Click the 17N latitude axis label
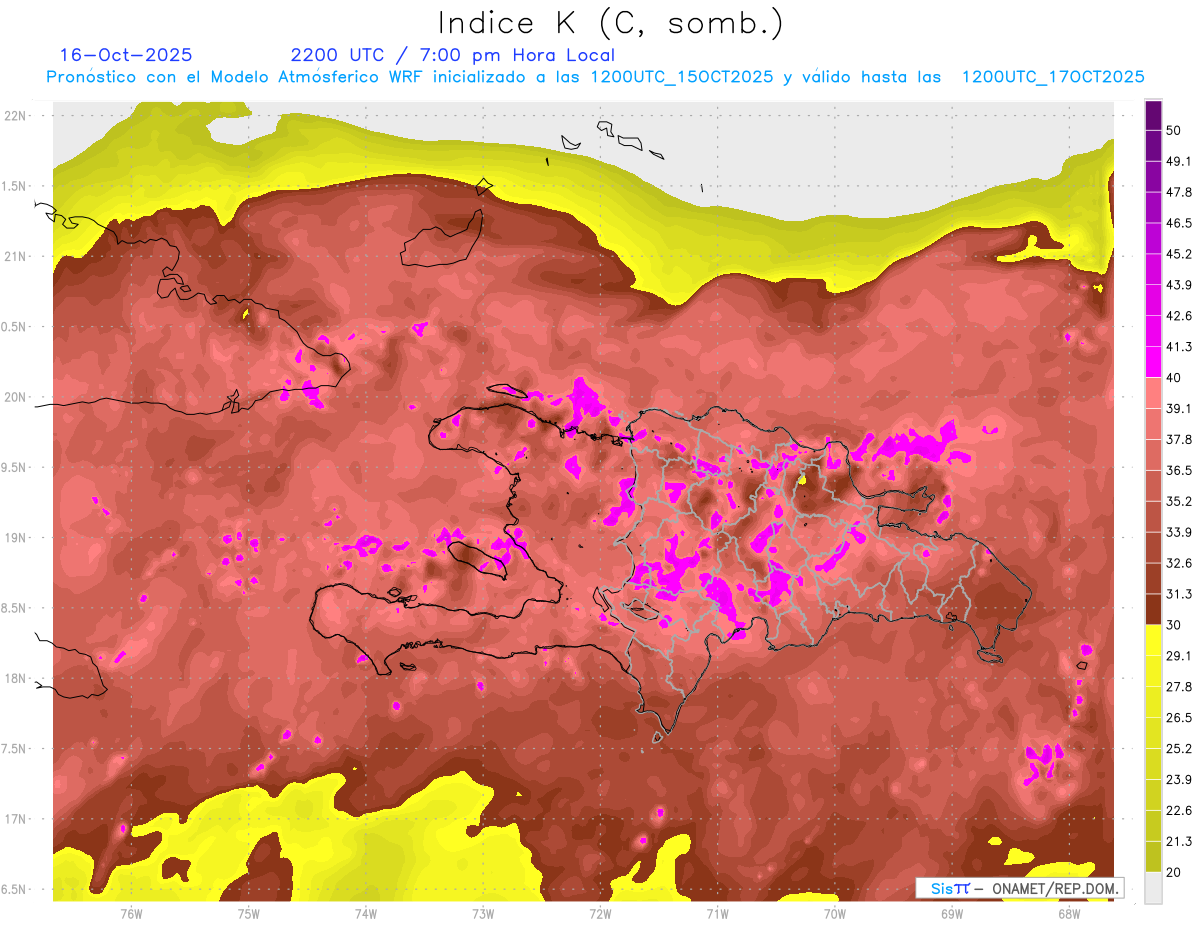Image resolution: width=1200 pixels, height=927 pixels. [15, 819]
